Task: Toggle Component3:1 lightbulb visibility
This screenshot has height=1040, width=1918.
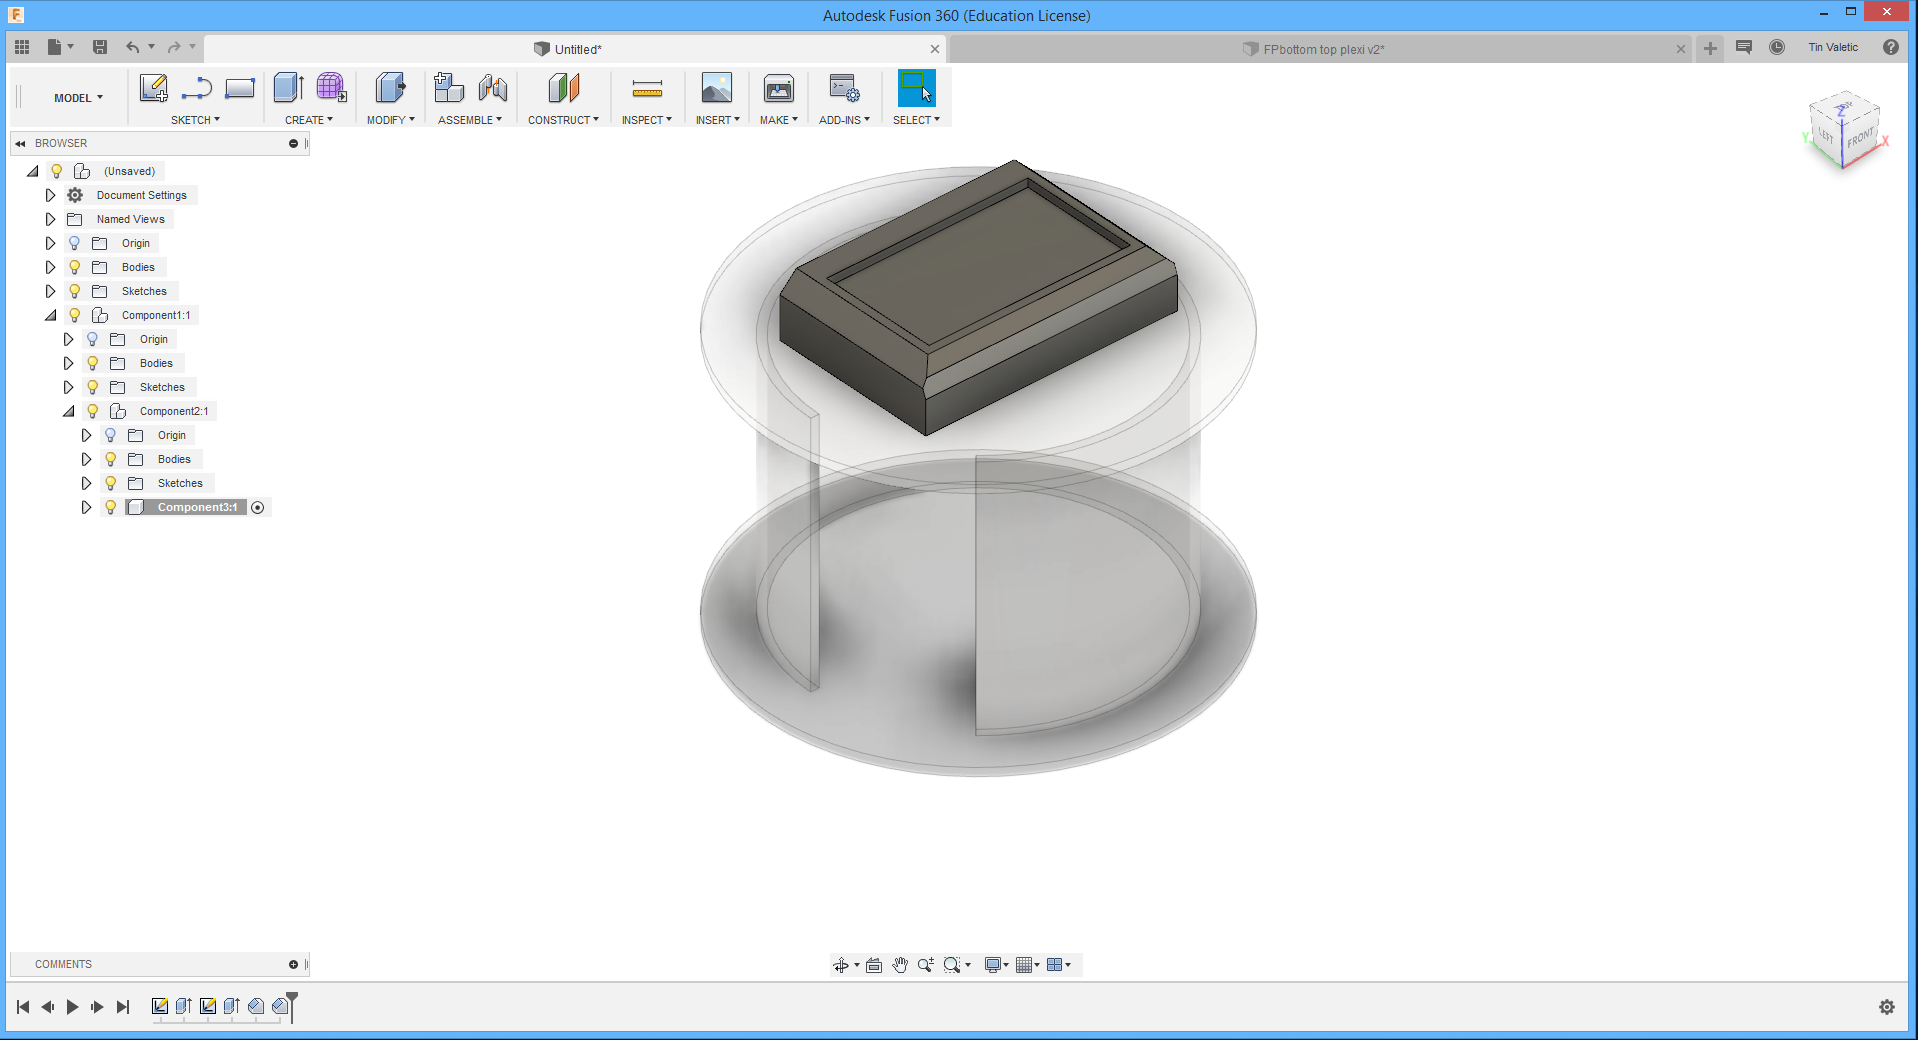Action: pyautogui.click(x=111, y=507)
